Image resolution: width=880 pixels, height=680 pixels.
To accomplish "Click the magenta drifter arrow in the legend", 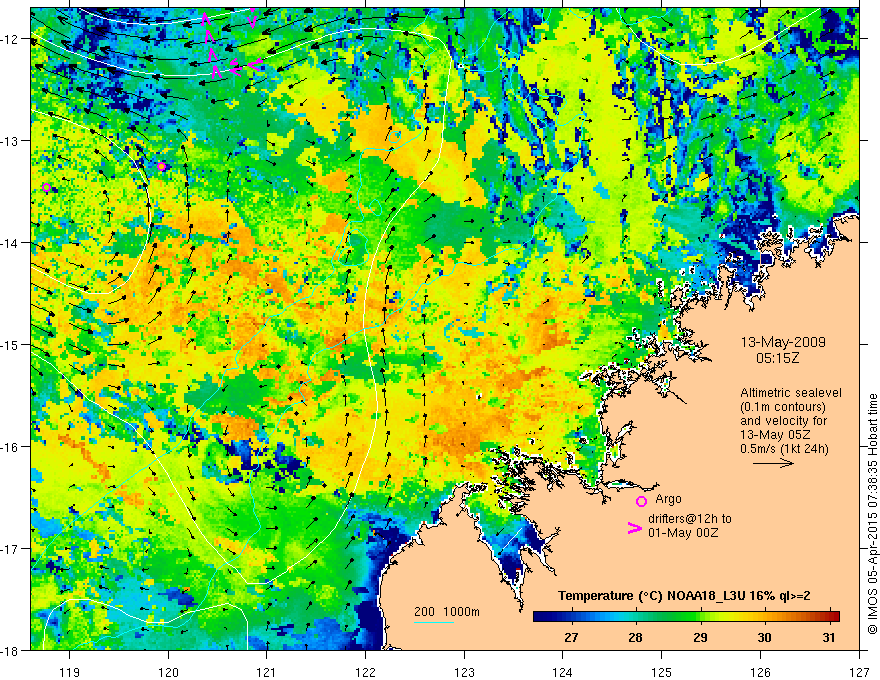I will click(x=634, y=528).
